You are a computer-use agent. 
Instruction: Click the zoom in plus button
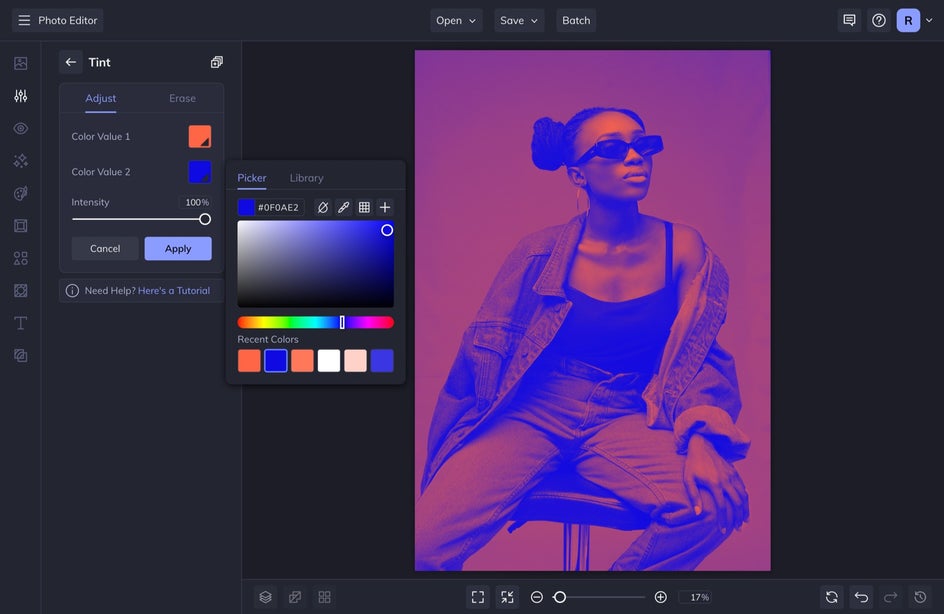(660, 597)
